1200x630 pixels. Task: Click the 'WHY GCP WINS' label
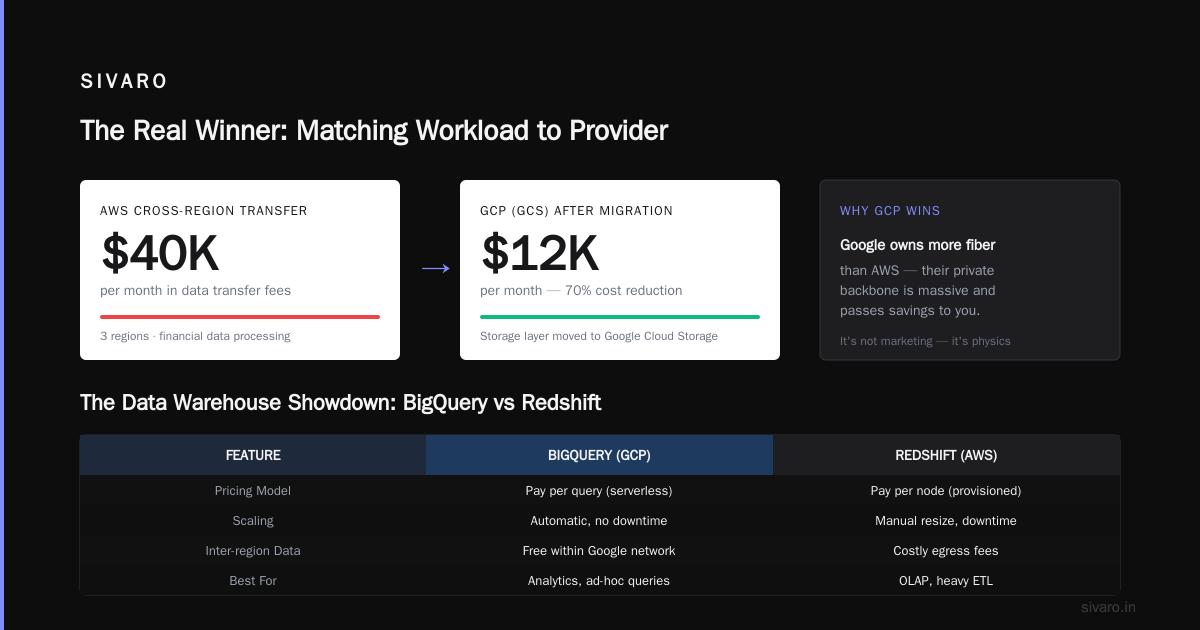[890, 211]
